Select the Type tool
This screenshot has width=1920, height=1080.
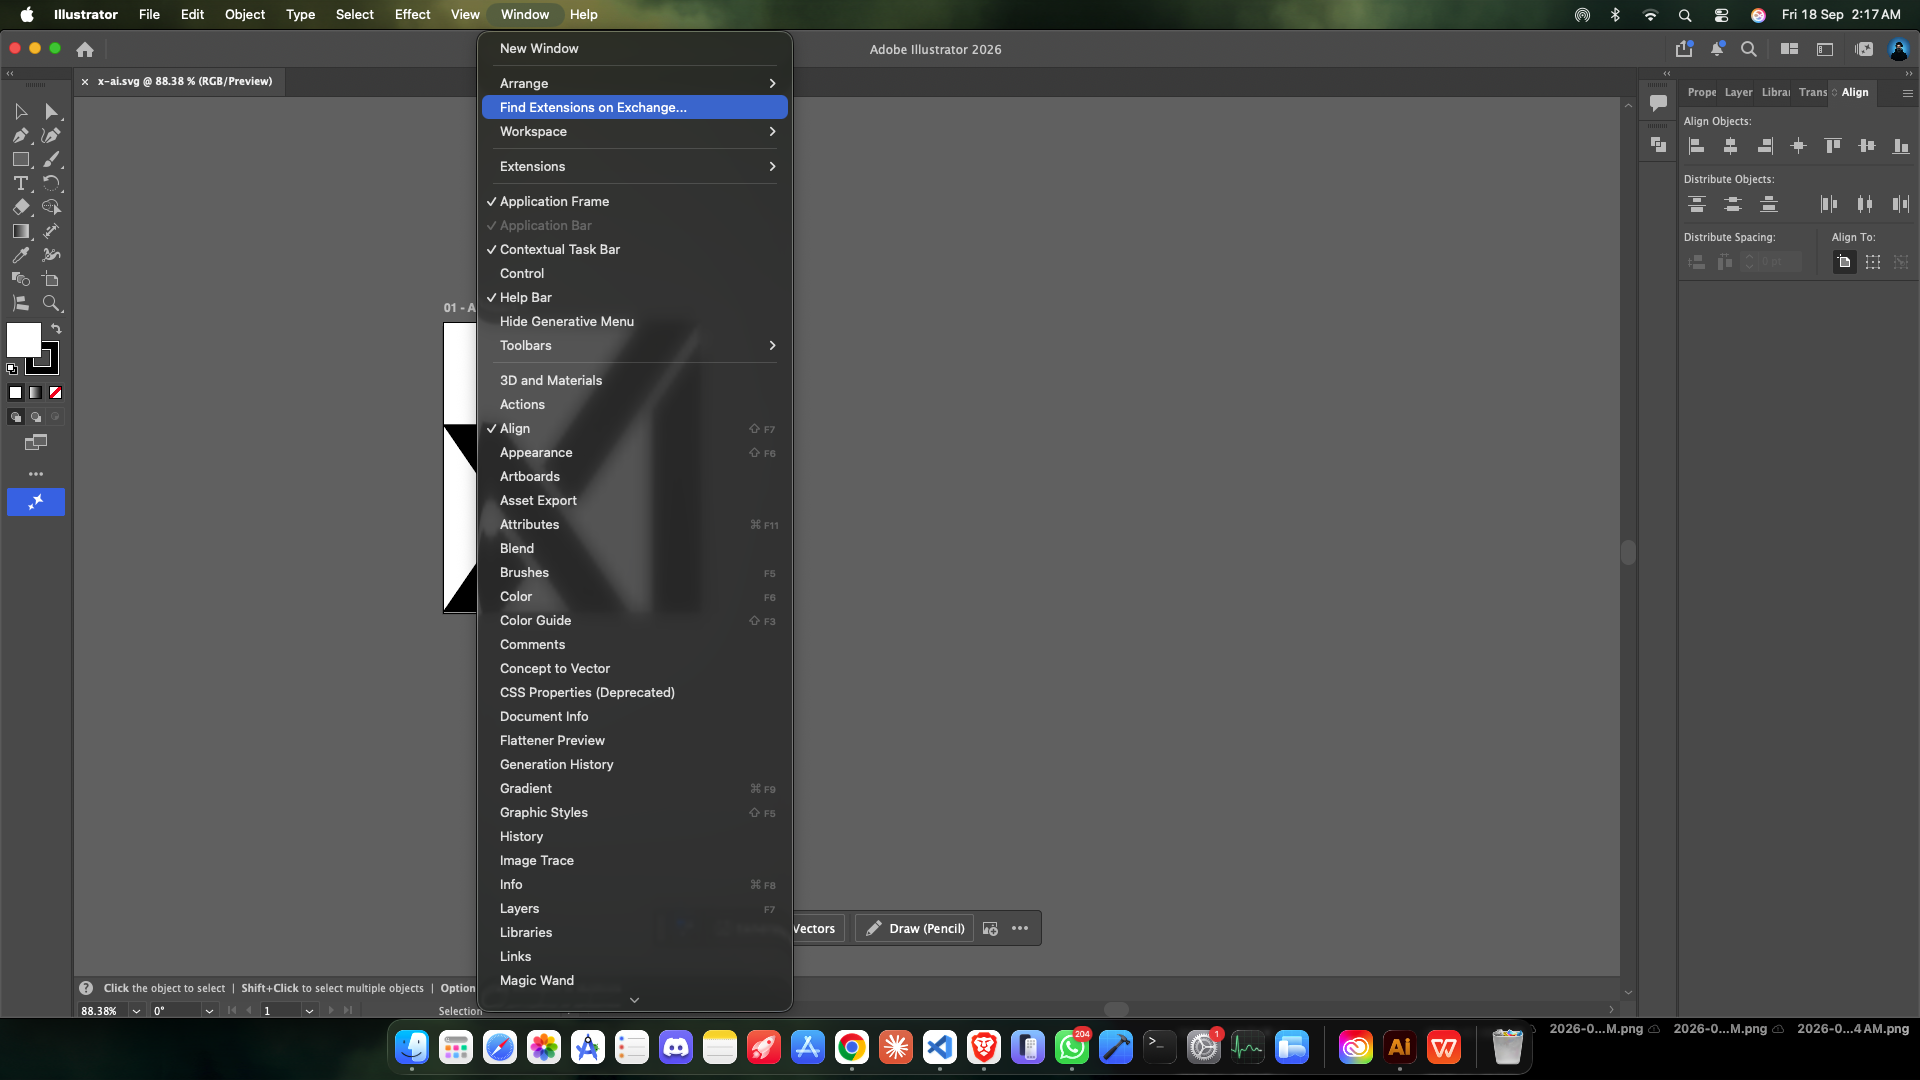pos(21,184)
